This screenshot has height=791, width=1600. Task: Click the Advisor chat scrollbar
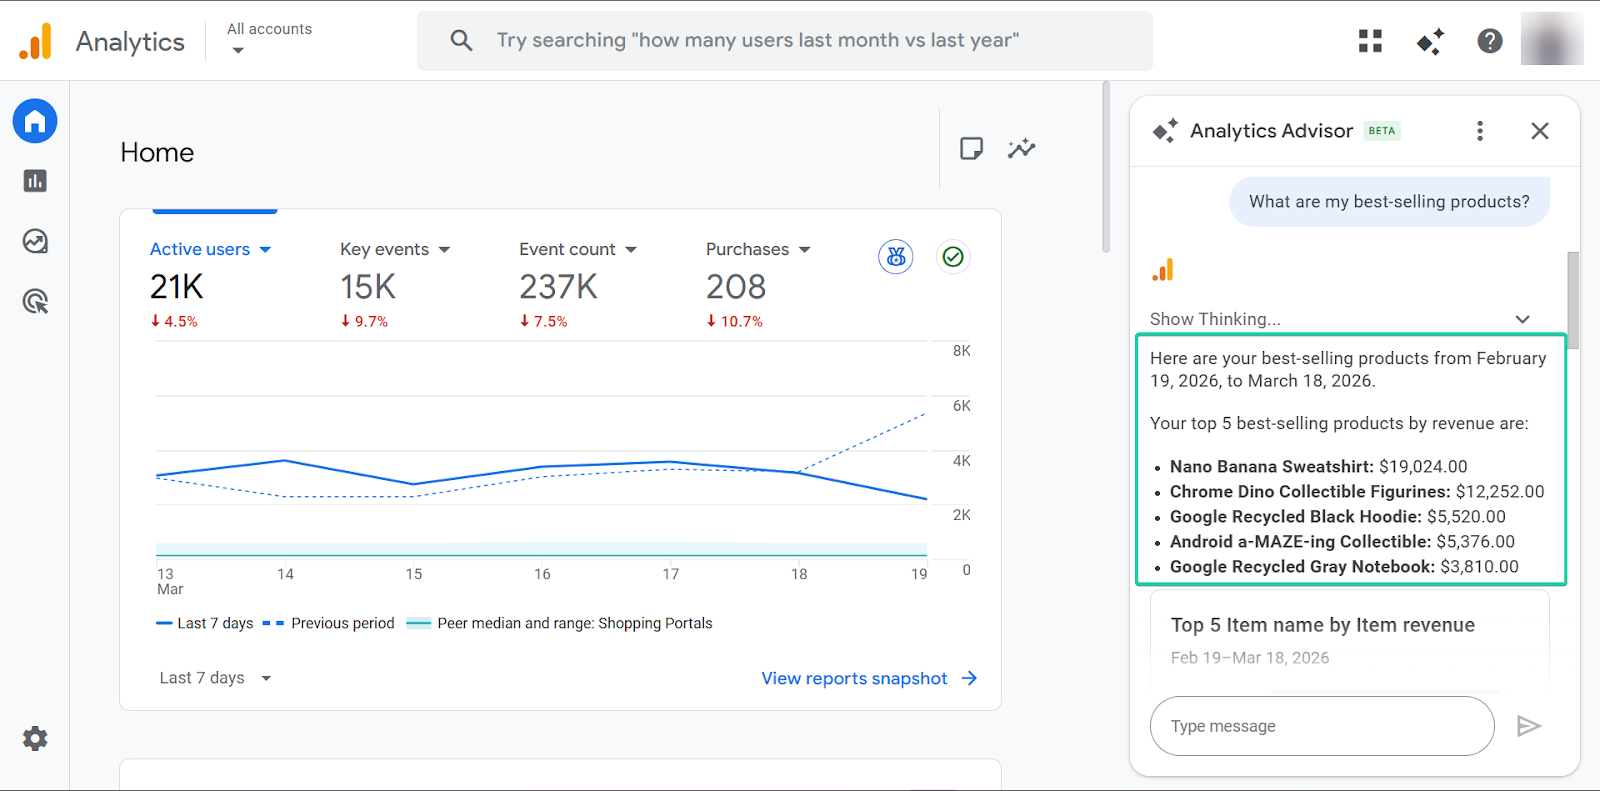click(1573, 300)
